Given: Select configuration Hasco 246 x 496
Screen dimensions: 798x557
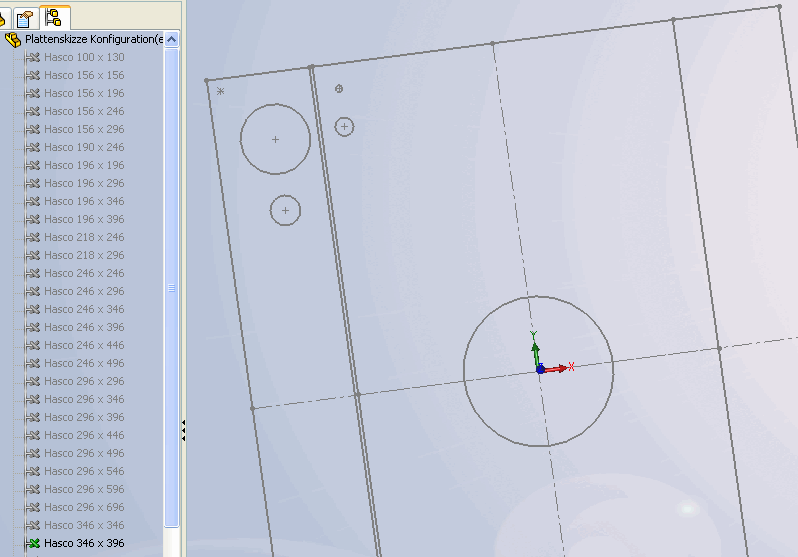Looking at the screenshot, I should click(x=84, y=363).
